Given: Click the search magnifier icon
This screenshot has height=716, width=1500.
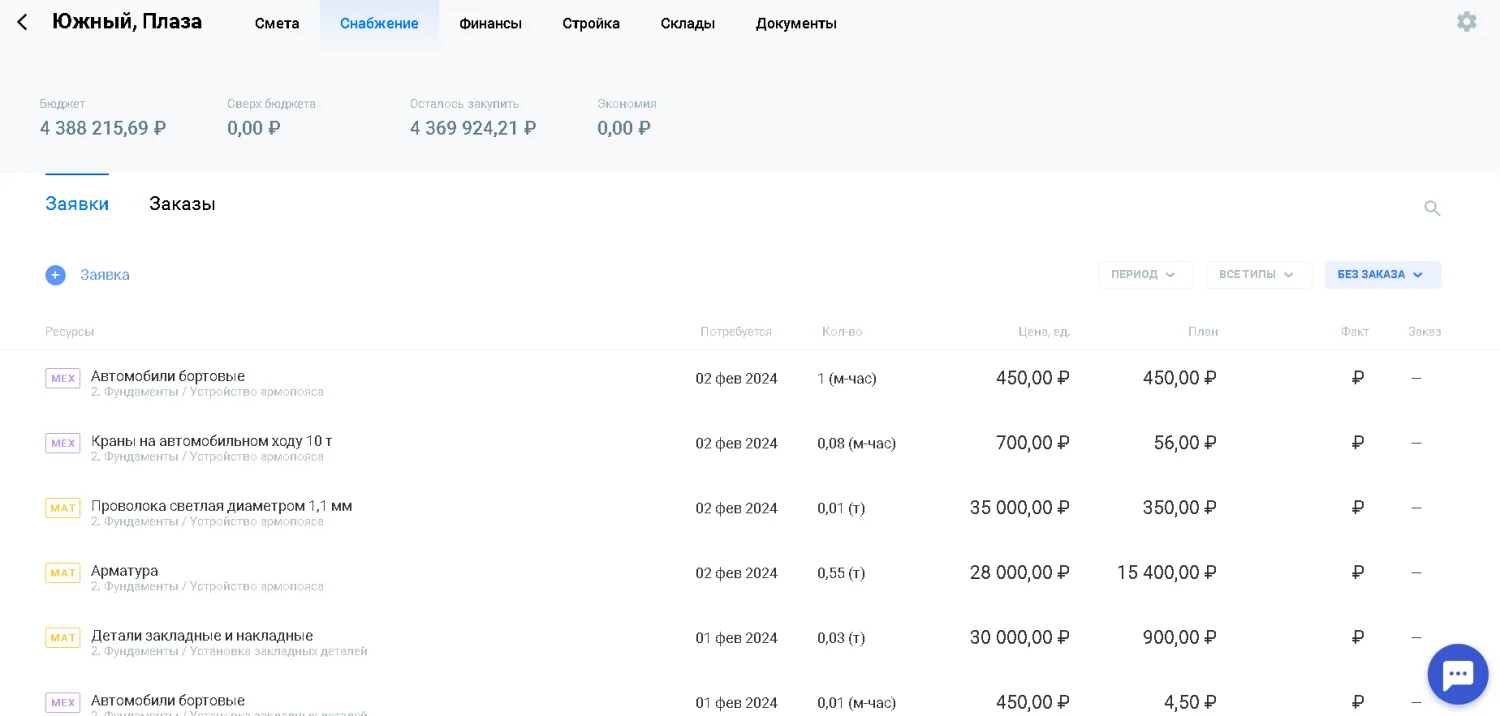Looking at the screenshot, I should click(1432, 208).
